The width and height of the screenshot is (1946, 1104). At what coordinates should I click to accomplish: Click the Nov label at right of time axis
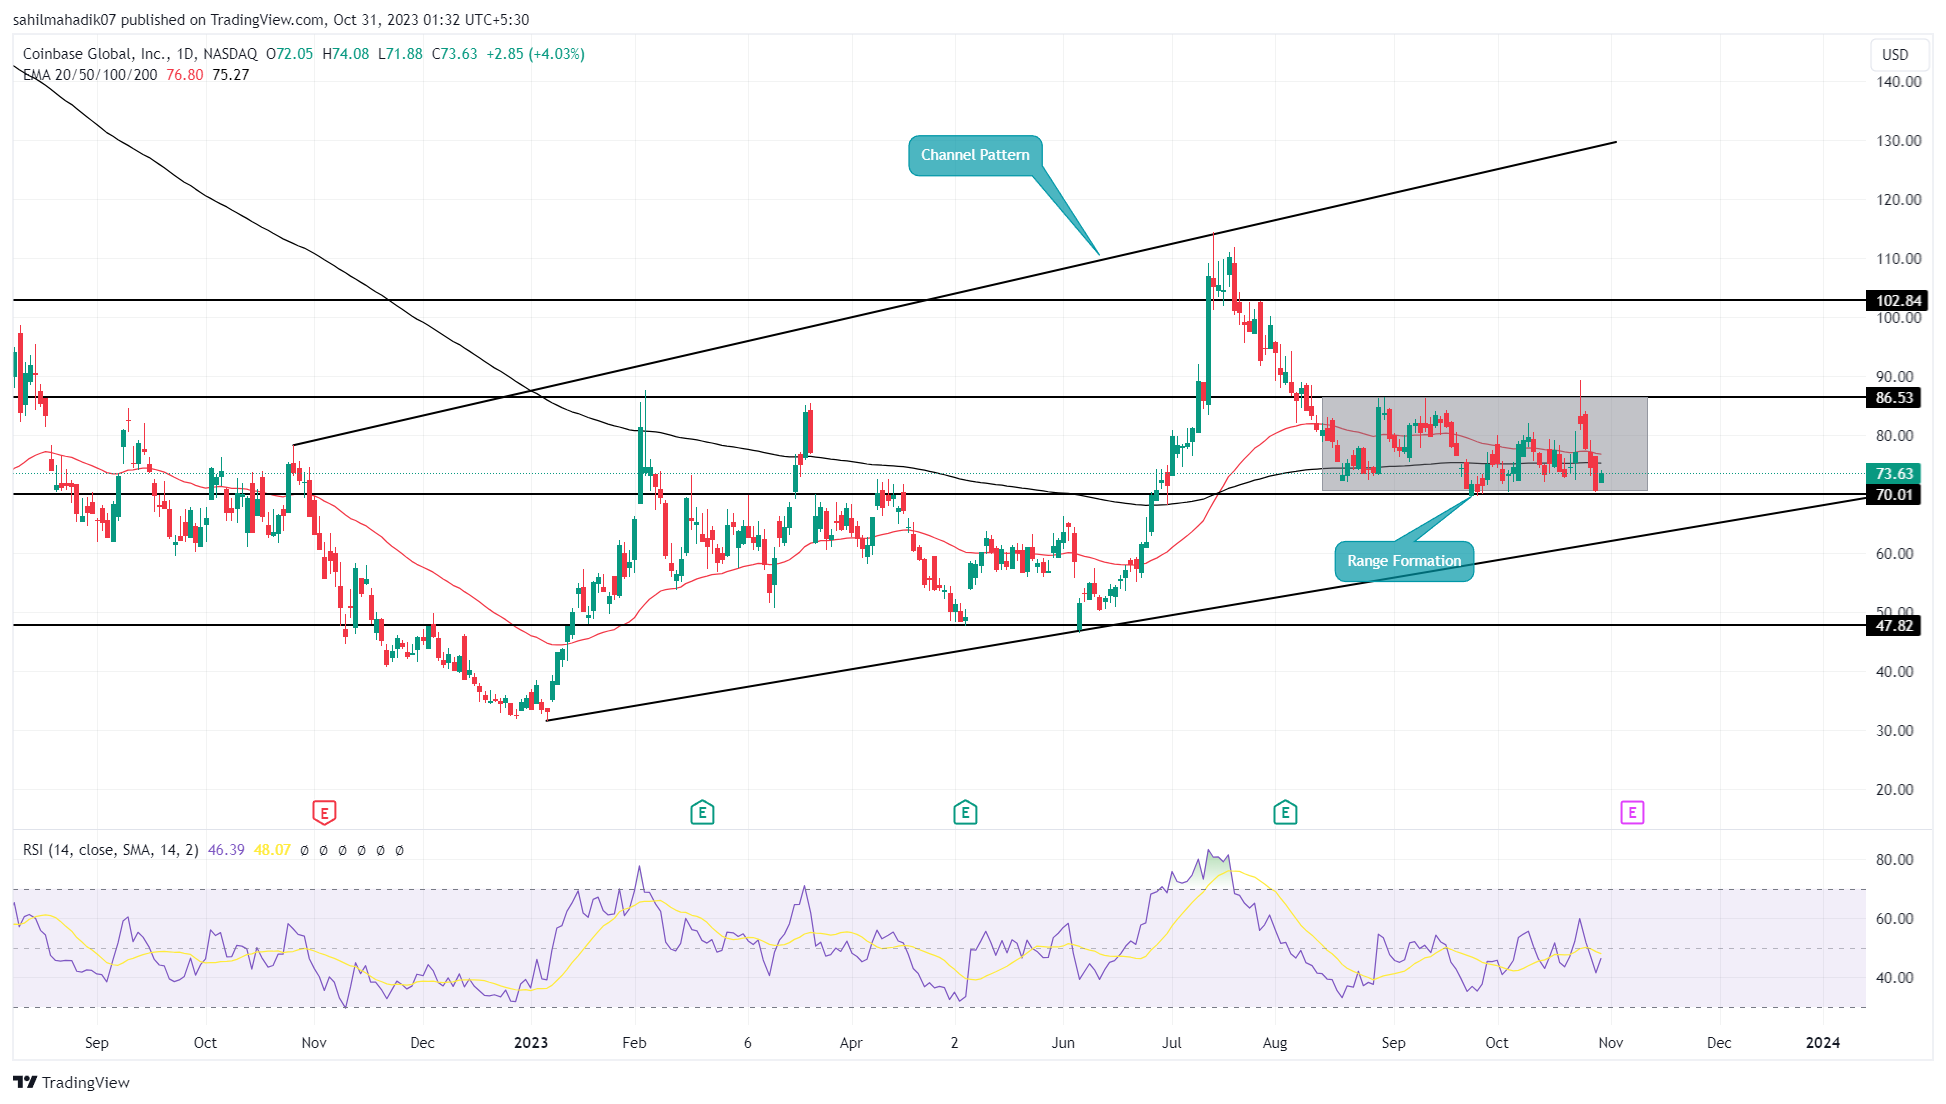click(x=1611, y=1042)
